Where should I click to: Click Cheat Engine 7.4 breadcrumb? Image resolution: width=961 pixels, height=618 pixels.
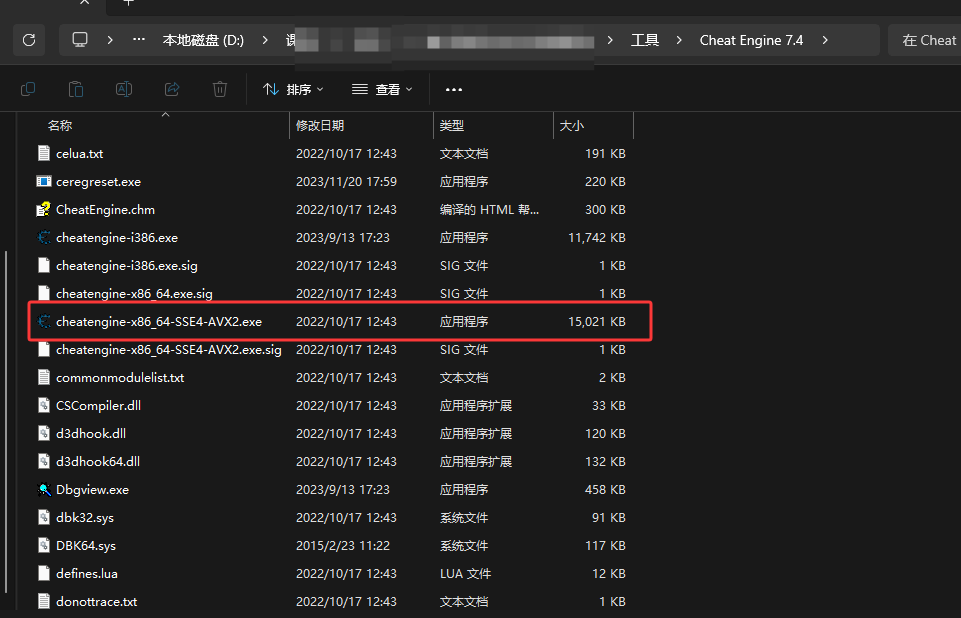click(751, 40)
